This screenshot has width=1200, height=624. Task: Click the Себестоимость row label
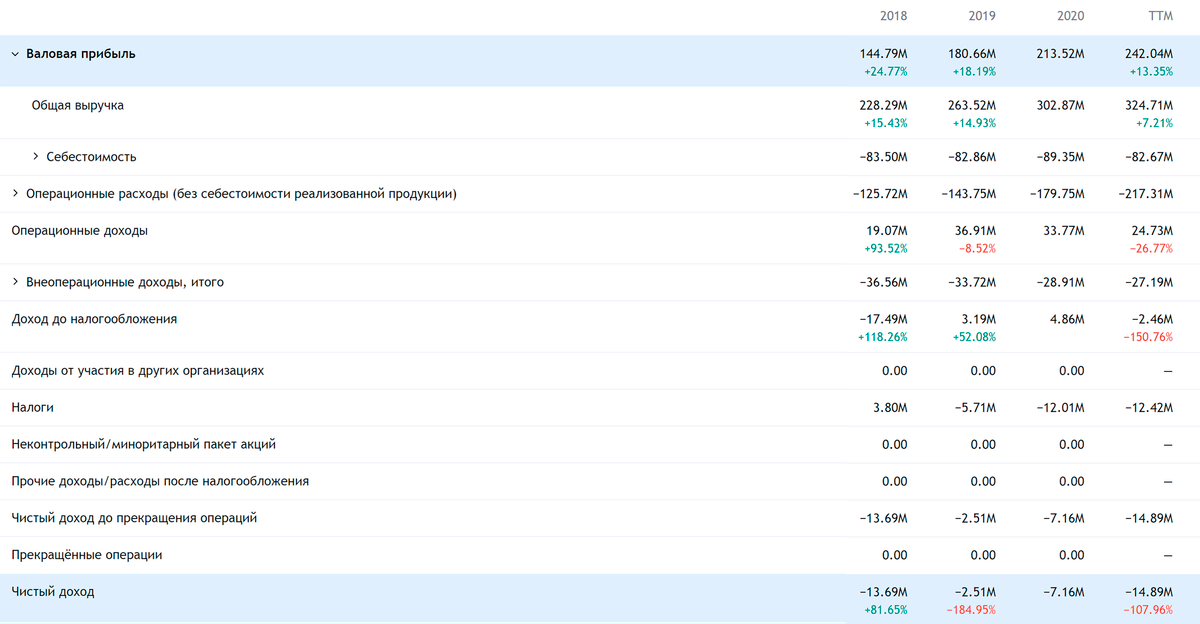[x=91, y=157]
